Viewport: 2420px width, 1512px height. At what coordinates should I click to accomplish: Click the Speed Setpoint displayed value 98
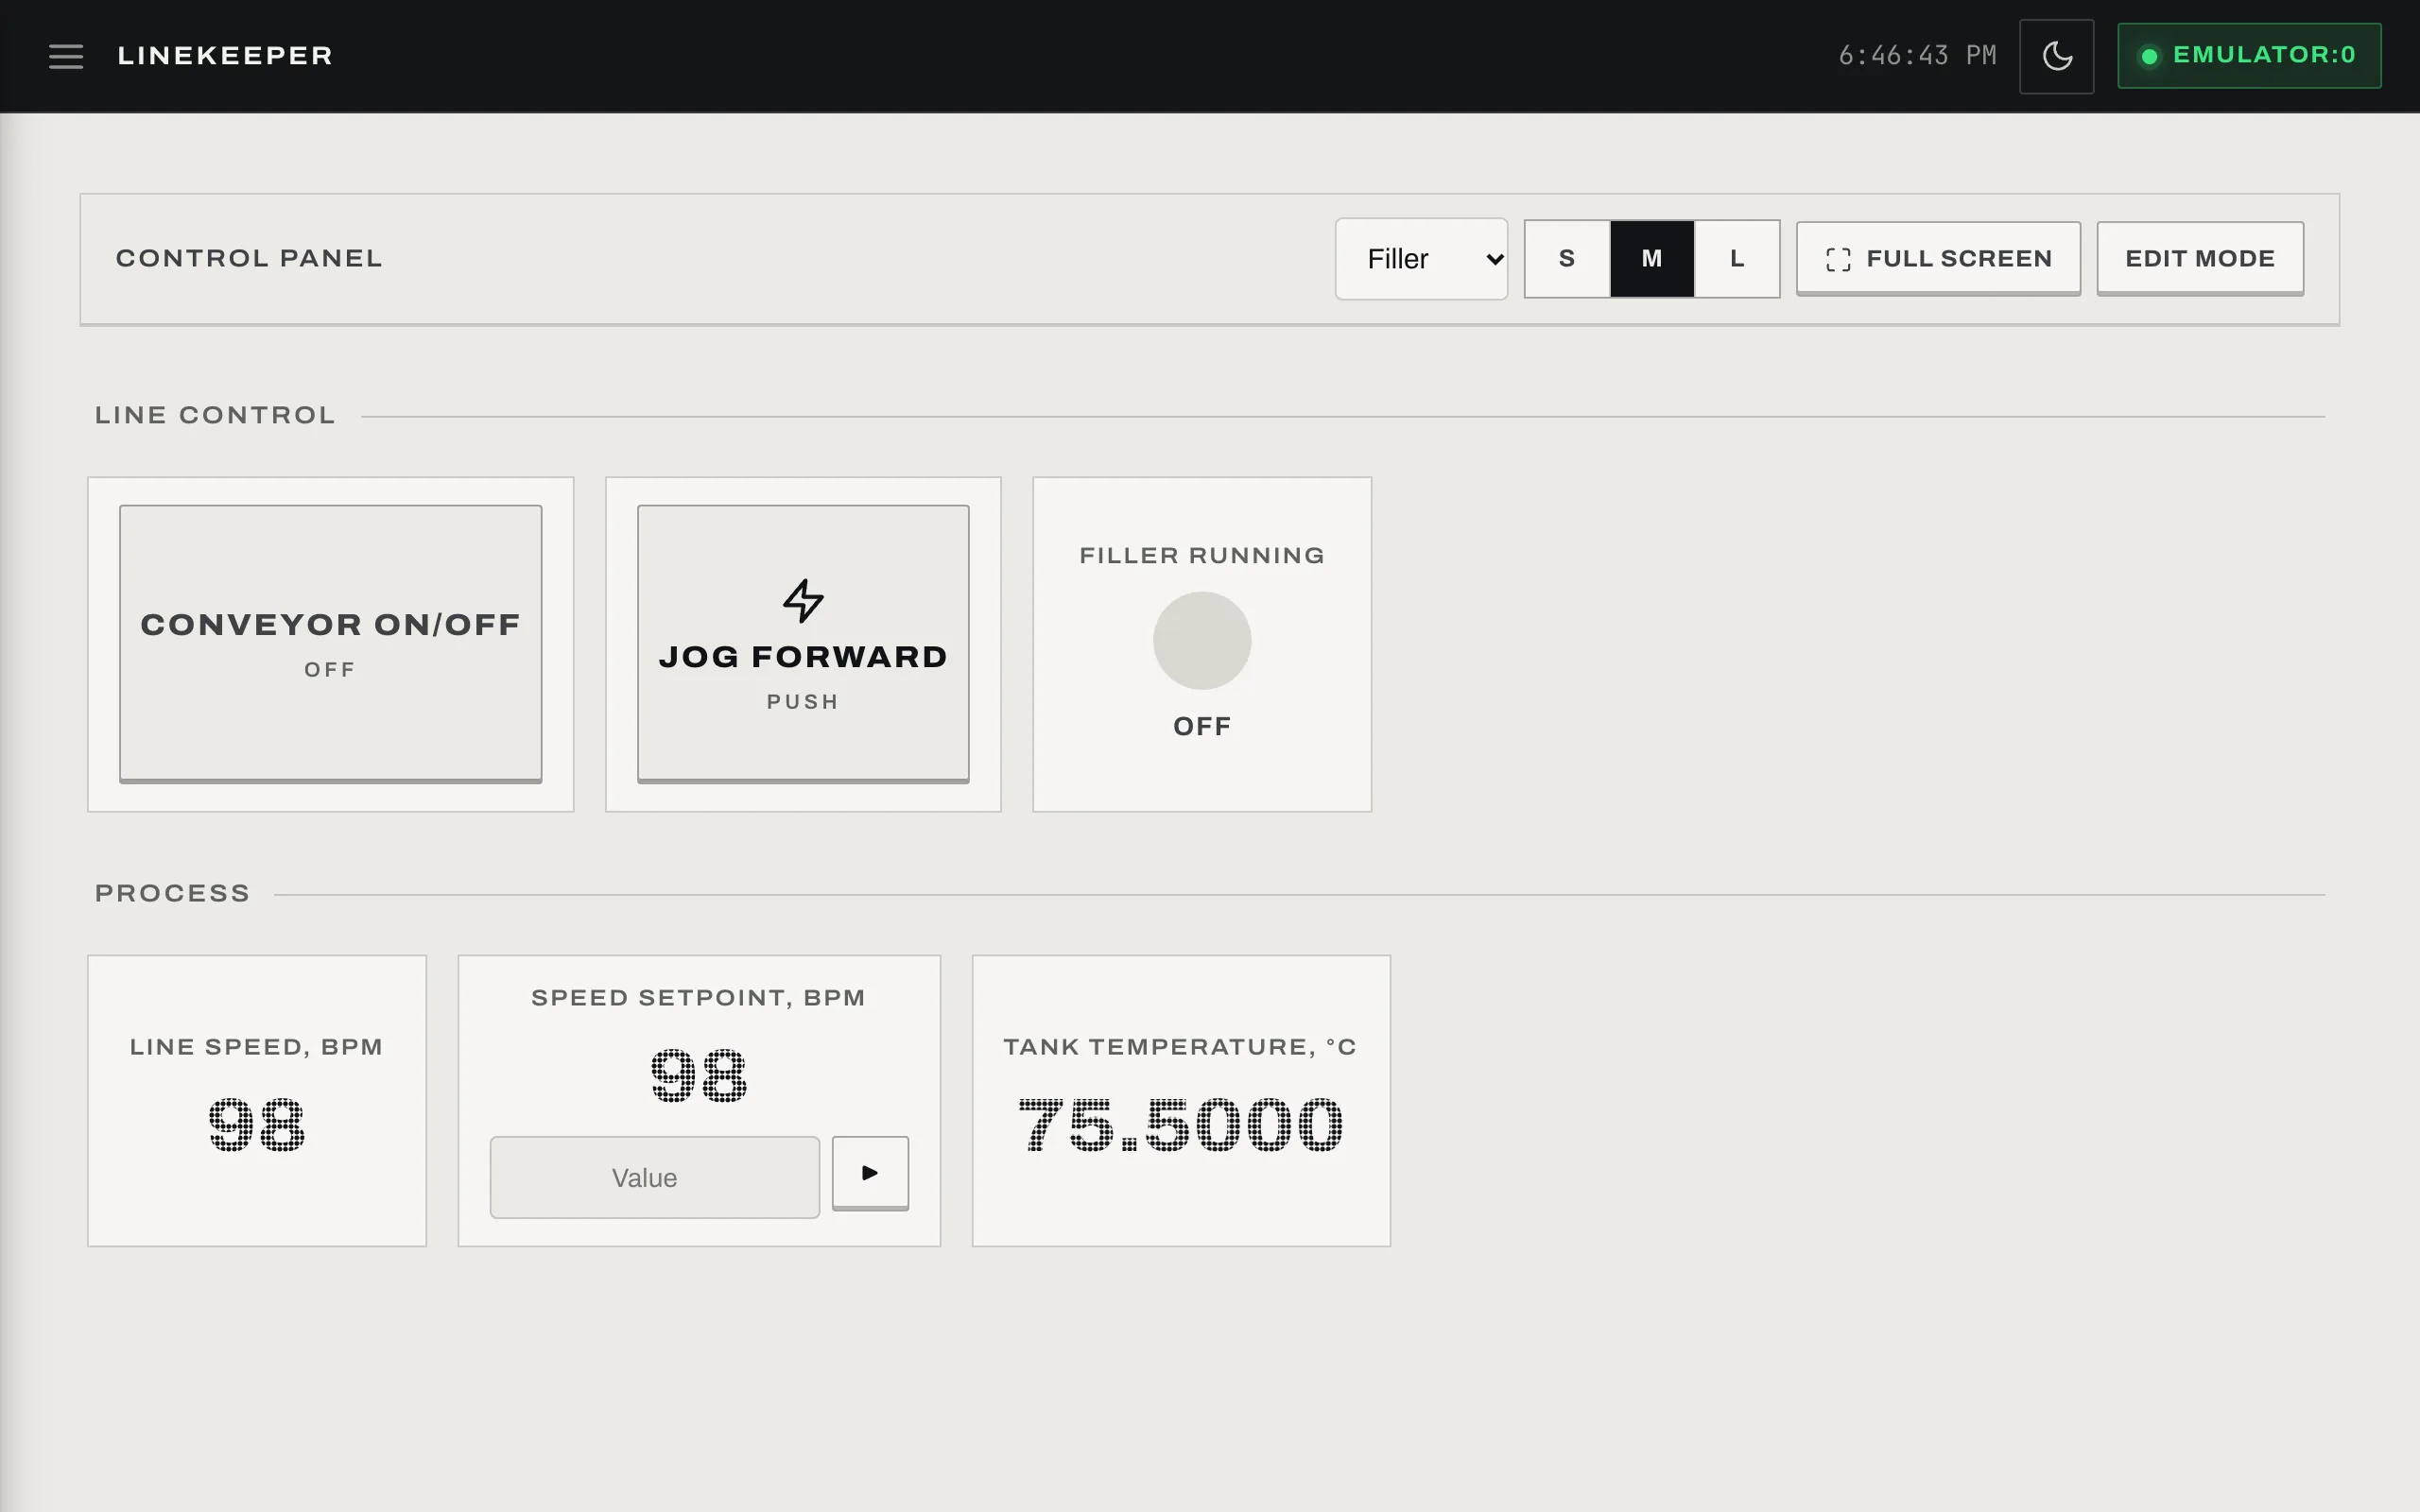(699, 1076)
